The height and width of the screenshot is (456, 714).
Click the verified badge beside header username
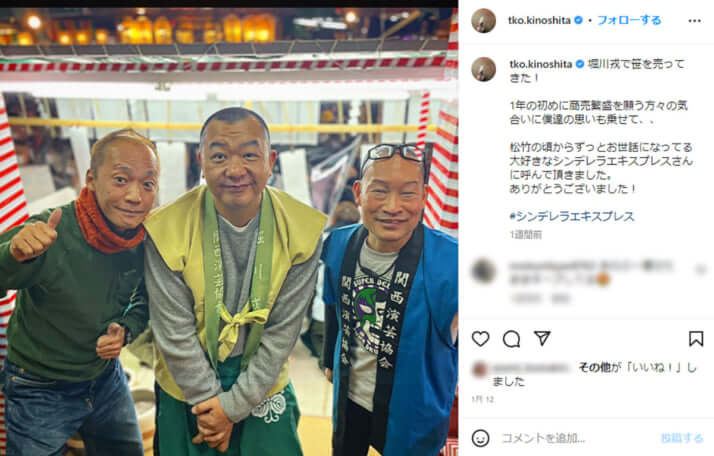click(578, 20)
